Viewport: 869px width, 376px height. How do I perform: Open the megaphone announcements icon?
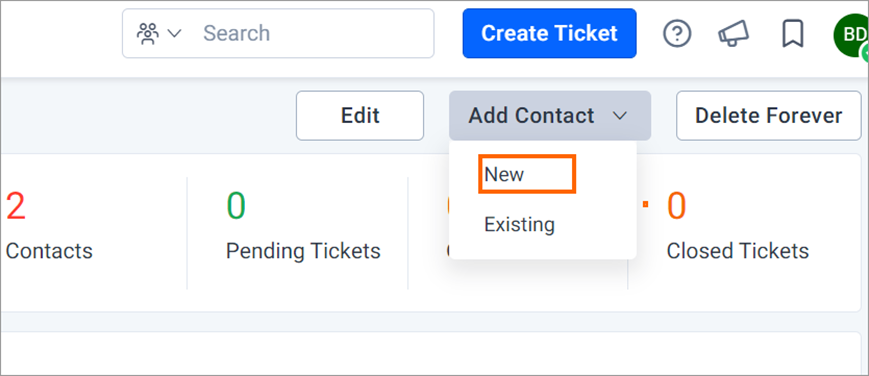734,34
